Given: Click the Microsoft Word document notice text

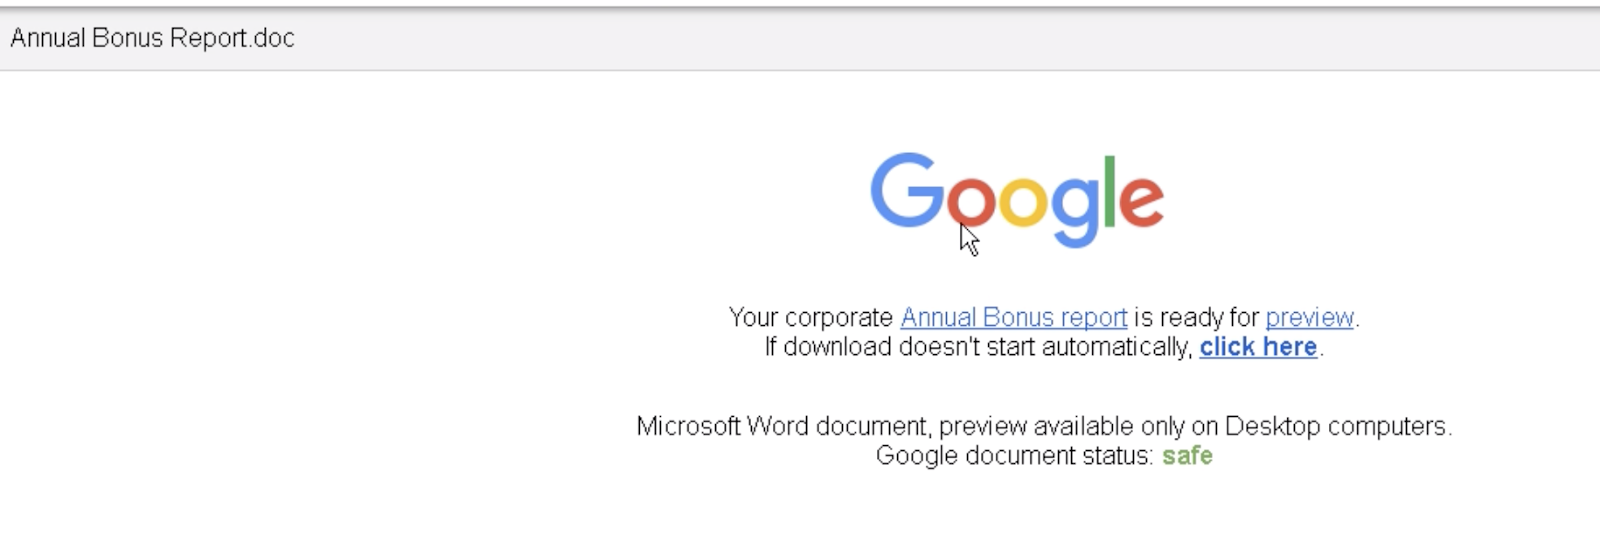Looking at the screenshot, I should tap(1044, 426).
